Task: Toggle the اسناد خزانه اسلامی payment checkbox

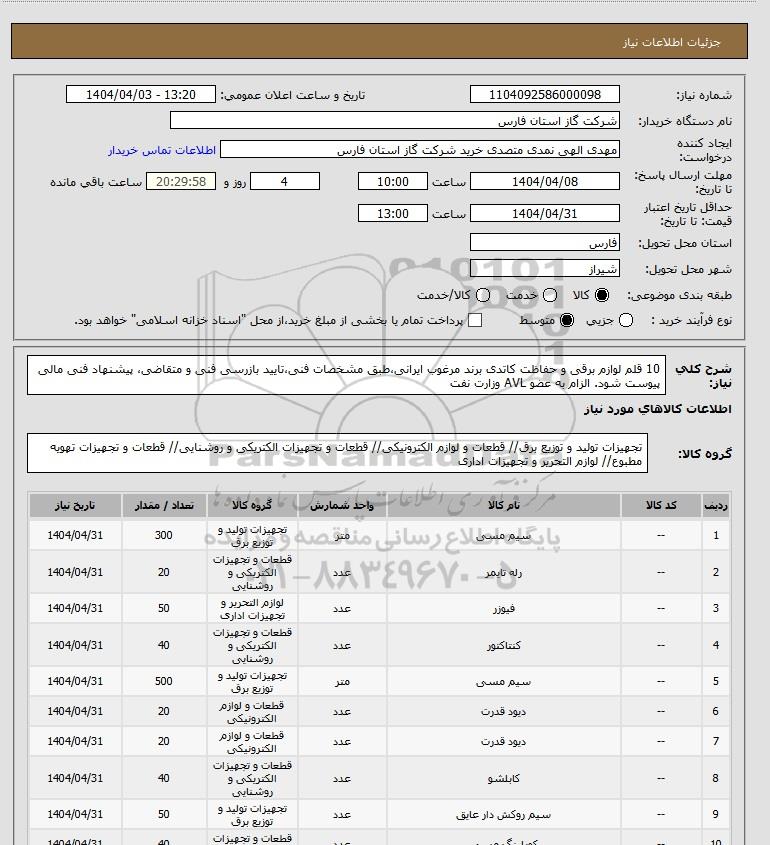Action: click(x=475, y=321)
